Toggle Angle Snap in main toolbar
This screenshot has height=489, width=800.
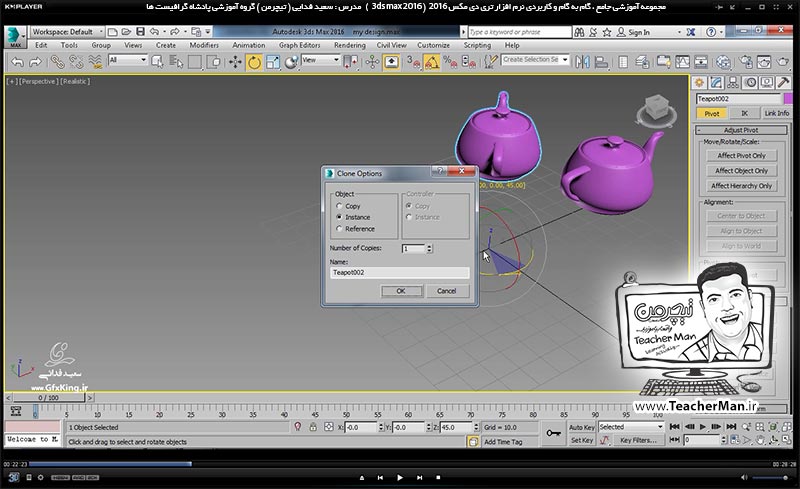(432, 63)
